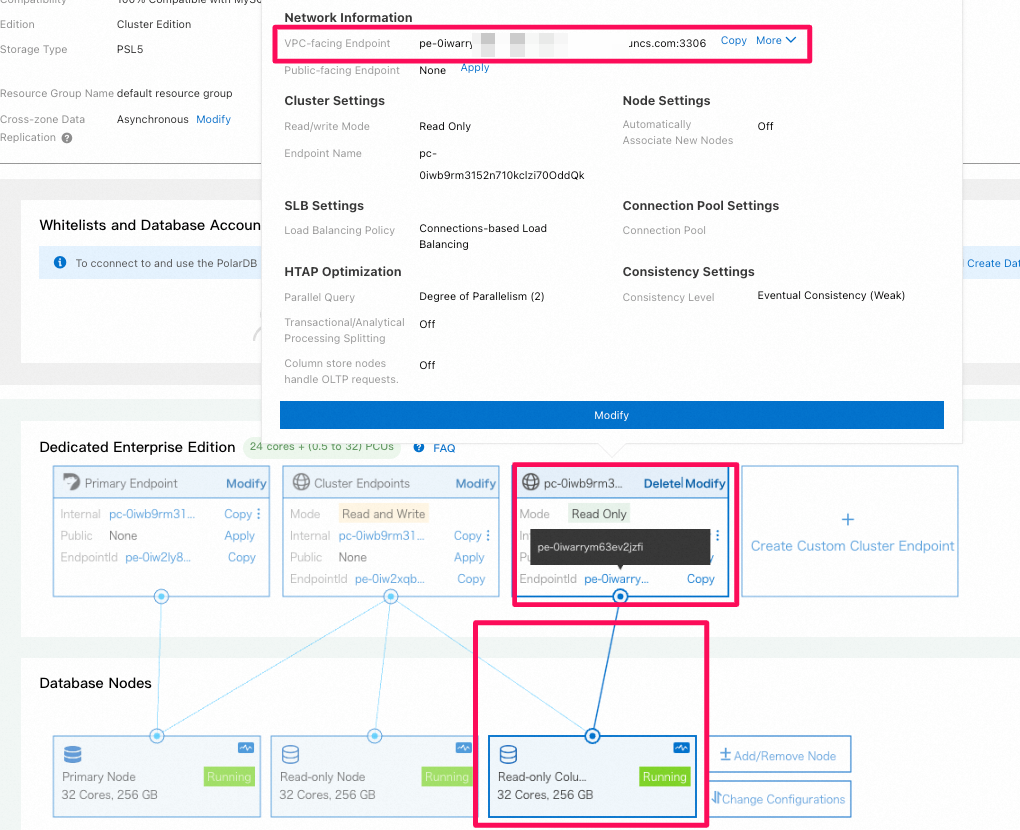The image size is (1020, 830).
Task: Apply for Primary Endpoint public address
Action: pyautogui.click(x=239, y=535)
